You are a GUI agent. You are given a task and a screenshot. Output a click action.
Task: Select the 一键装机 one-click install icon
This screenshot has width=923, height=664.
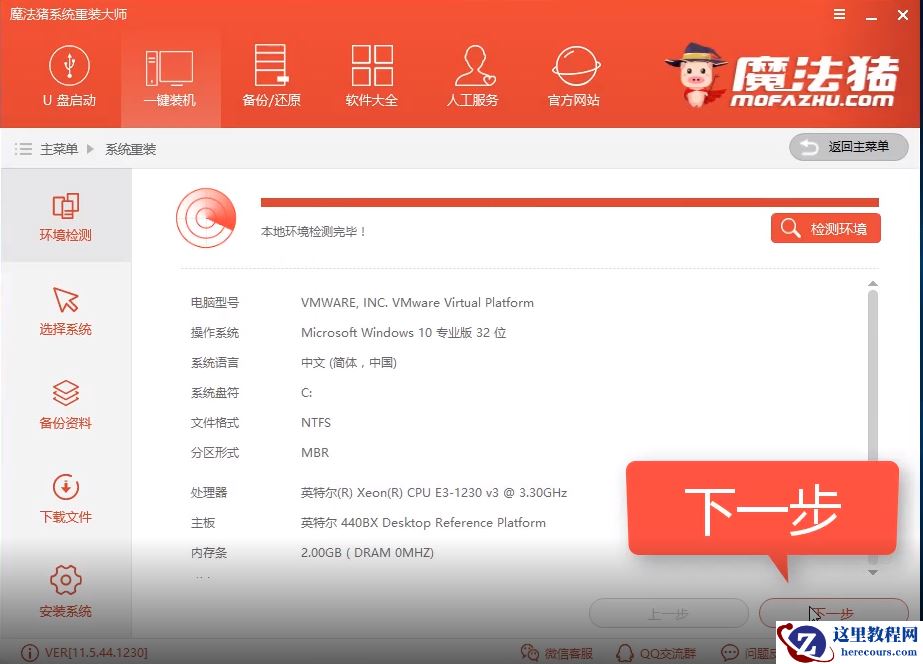170,77
